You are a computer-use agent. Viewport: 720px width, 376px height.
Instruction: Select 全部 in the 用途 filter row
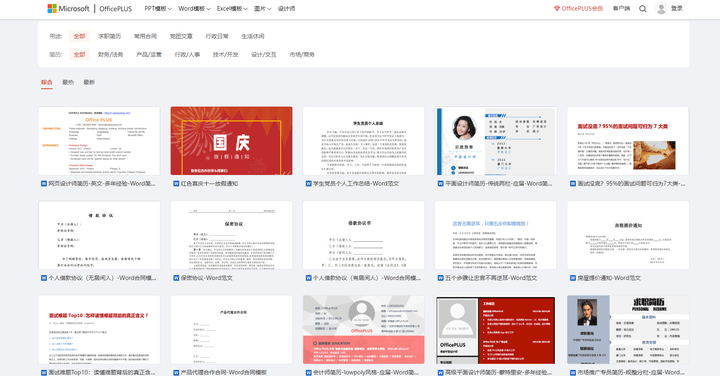tap(79, 36)
